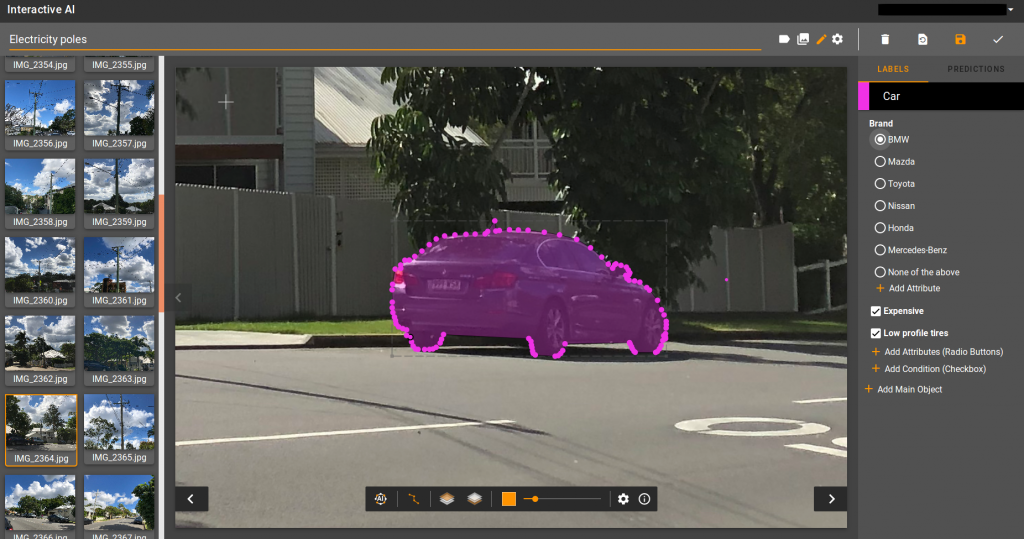Switch to the Predictions tab

click(976, 69)
